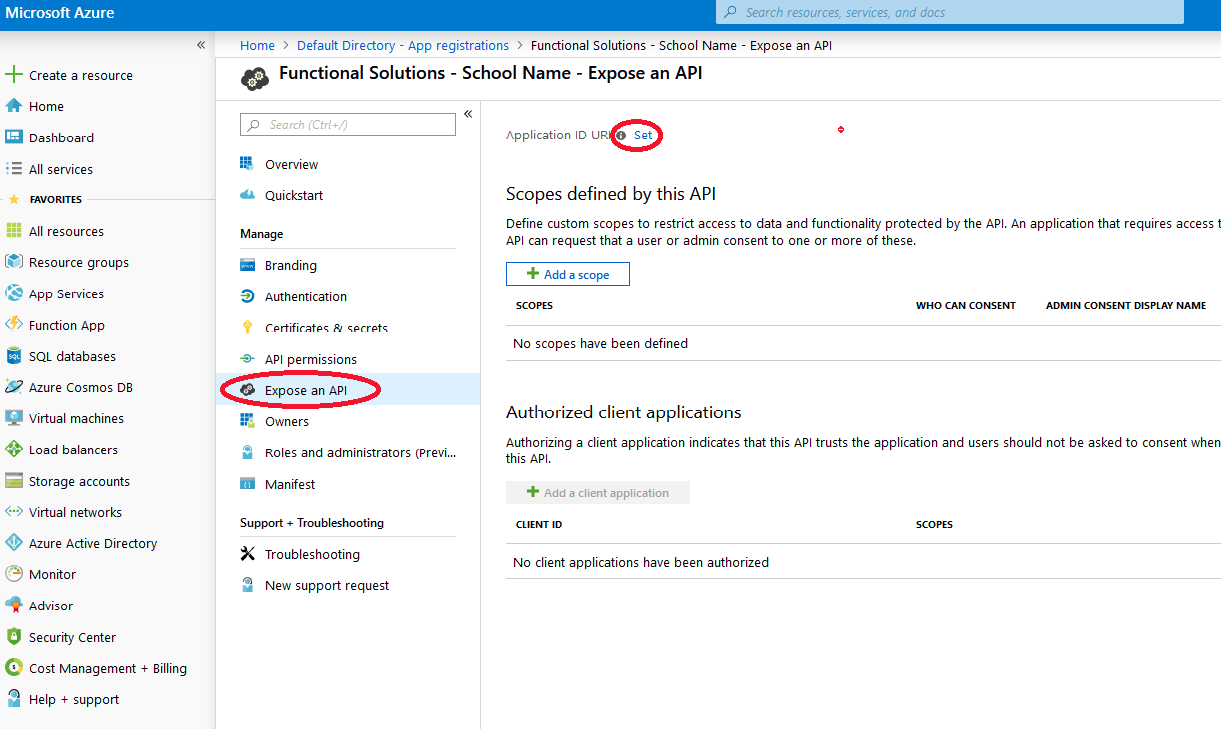Click the SQL databases icon

[14, 356]
